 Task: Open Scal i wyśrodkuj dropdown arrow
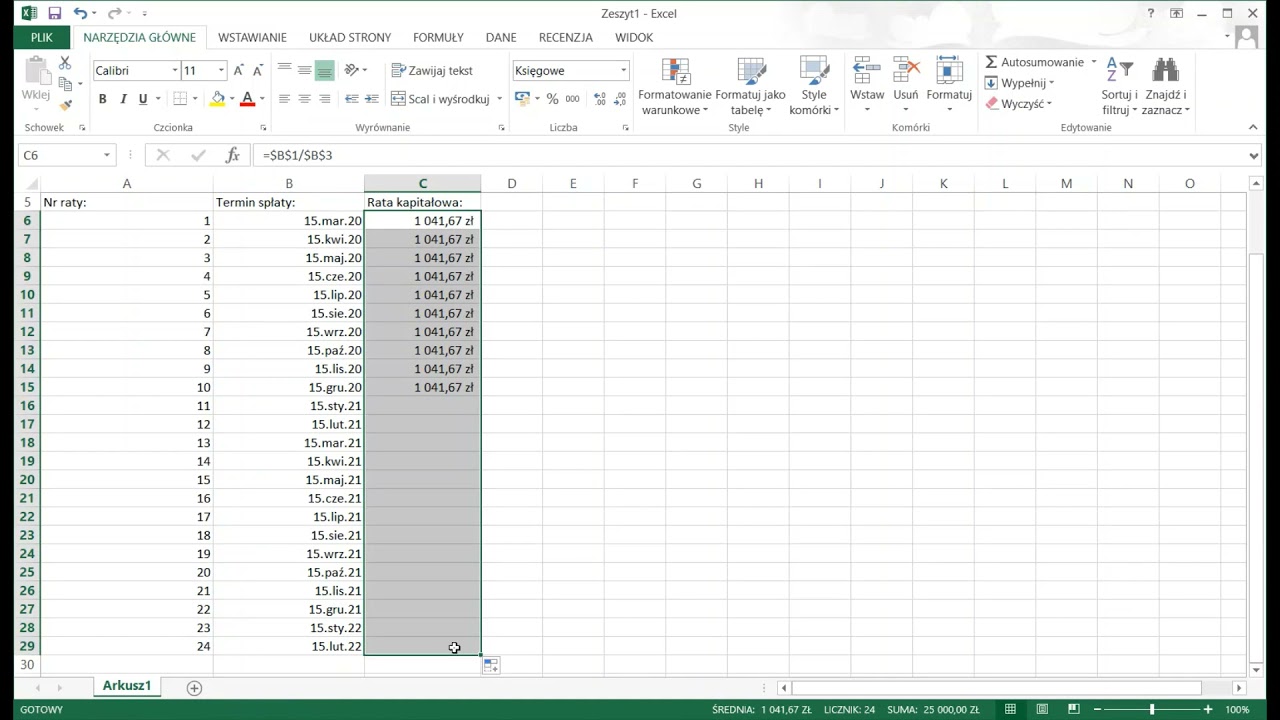tap(498, 99)
